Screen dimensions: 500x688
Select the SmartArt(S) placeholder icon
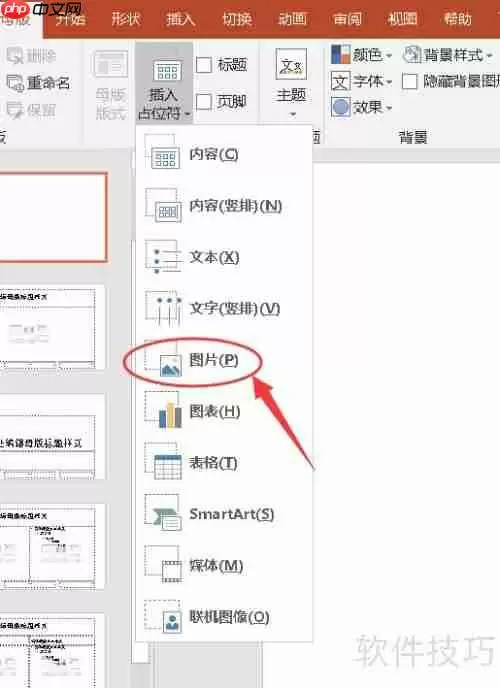(x=163, y=514)
